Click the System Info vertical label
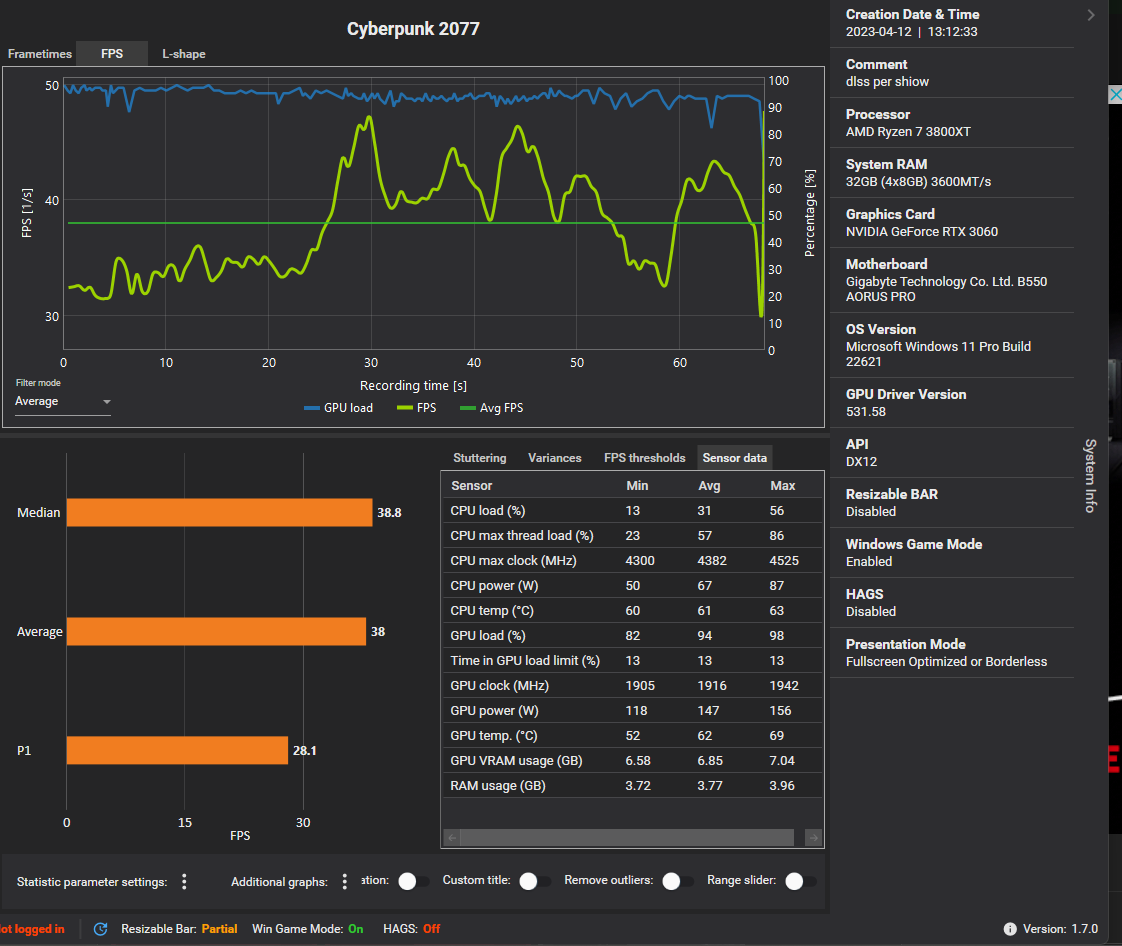 [1090, 476]
